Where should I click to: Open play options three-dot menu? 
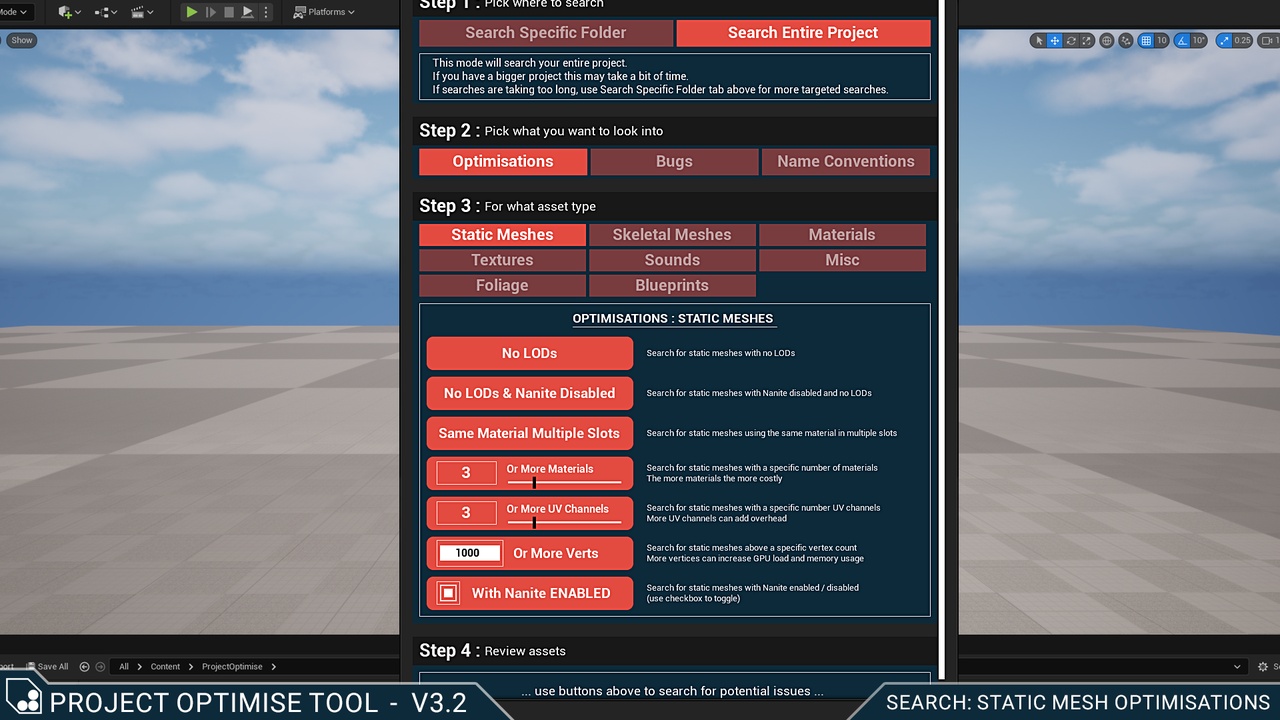(266, 12)
